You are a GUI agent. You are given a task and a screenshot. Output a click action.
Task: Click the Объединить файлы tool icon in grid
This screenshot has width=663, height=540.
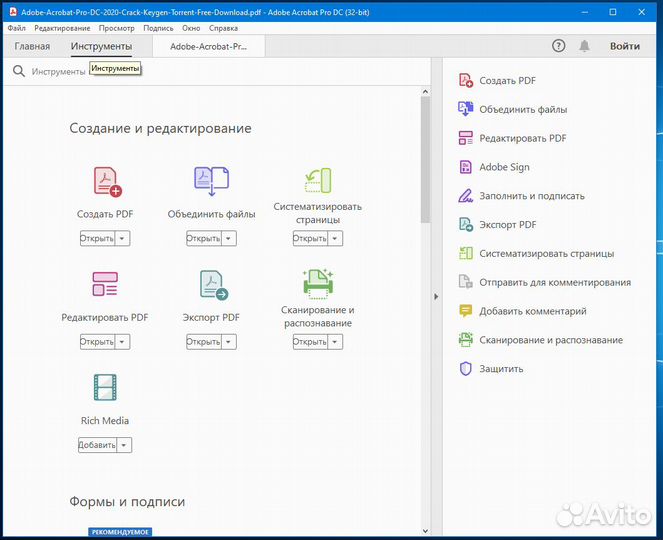[x=211, y=181]
